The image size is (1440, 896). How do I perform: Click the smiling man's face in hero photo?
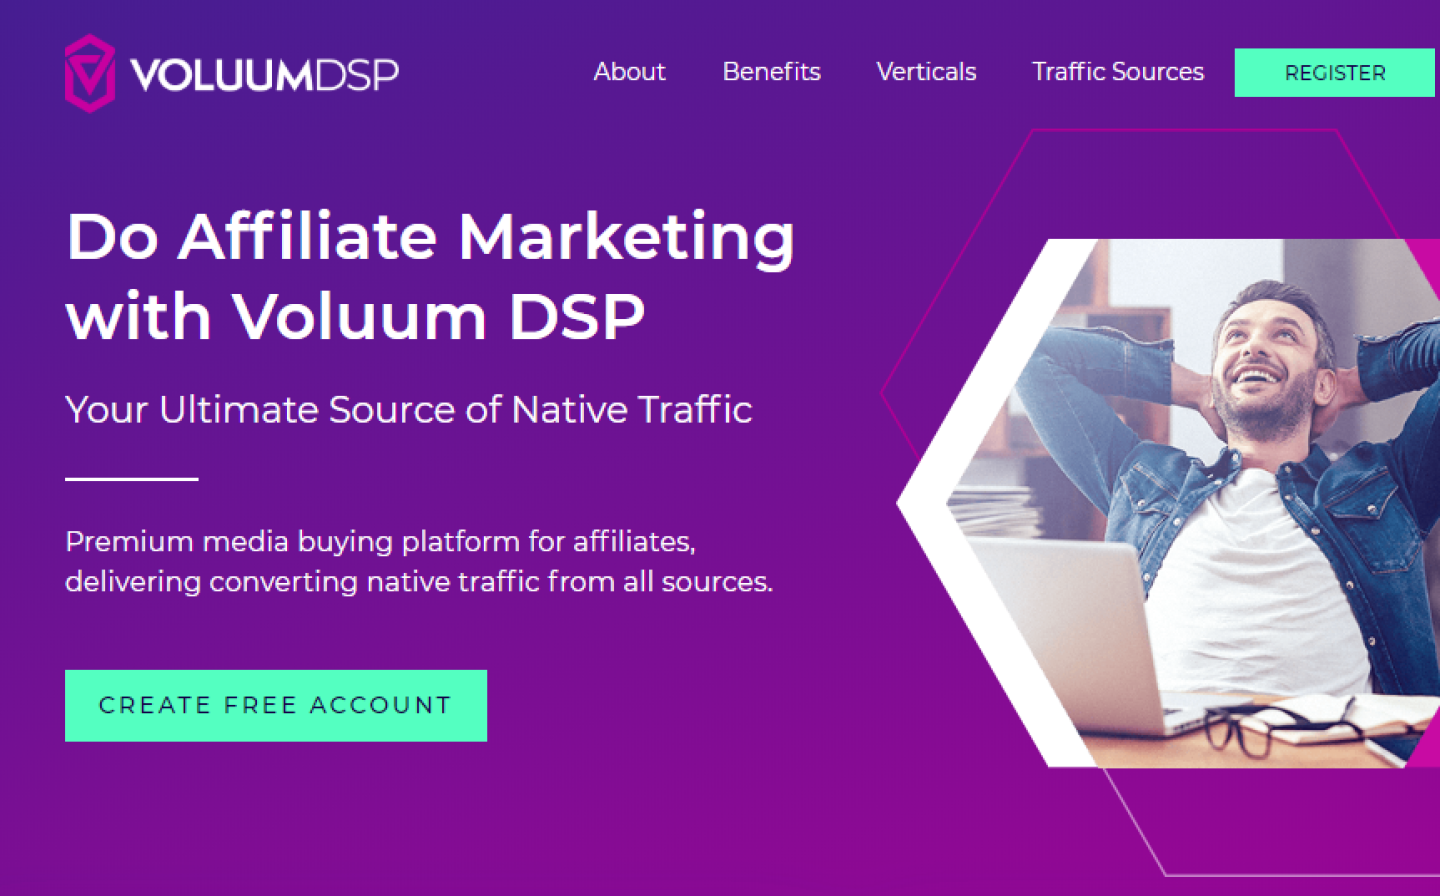1268,365
